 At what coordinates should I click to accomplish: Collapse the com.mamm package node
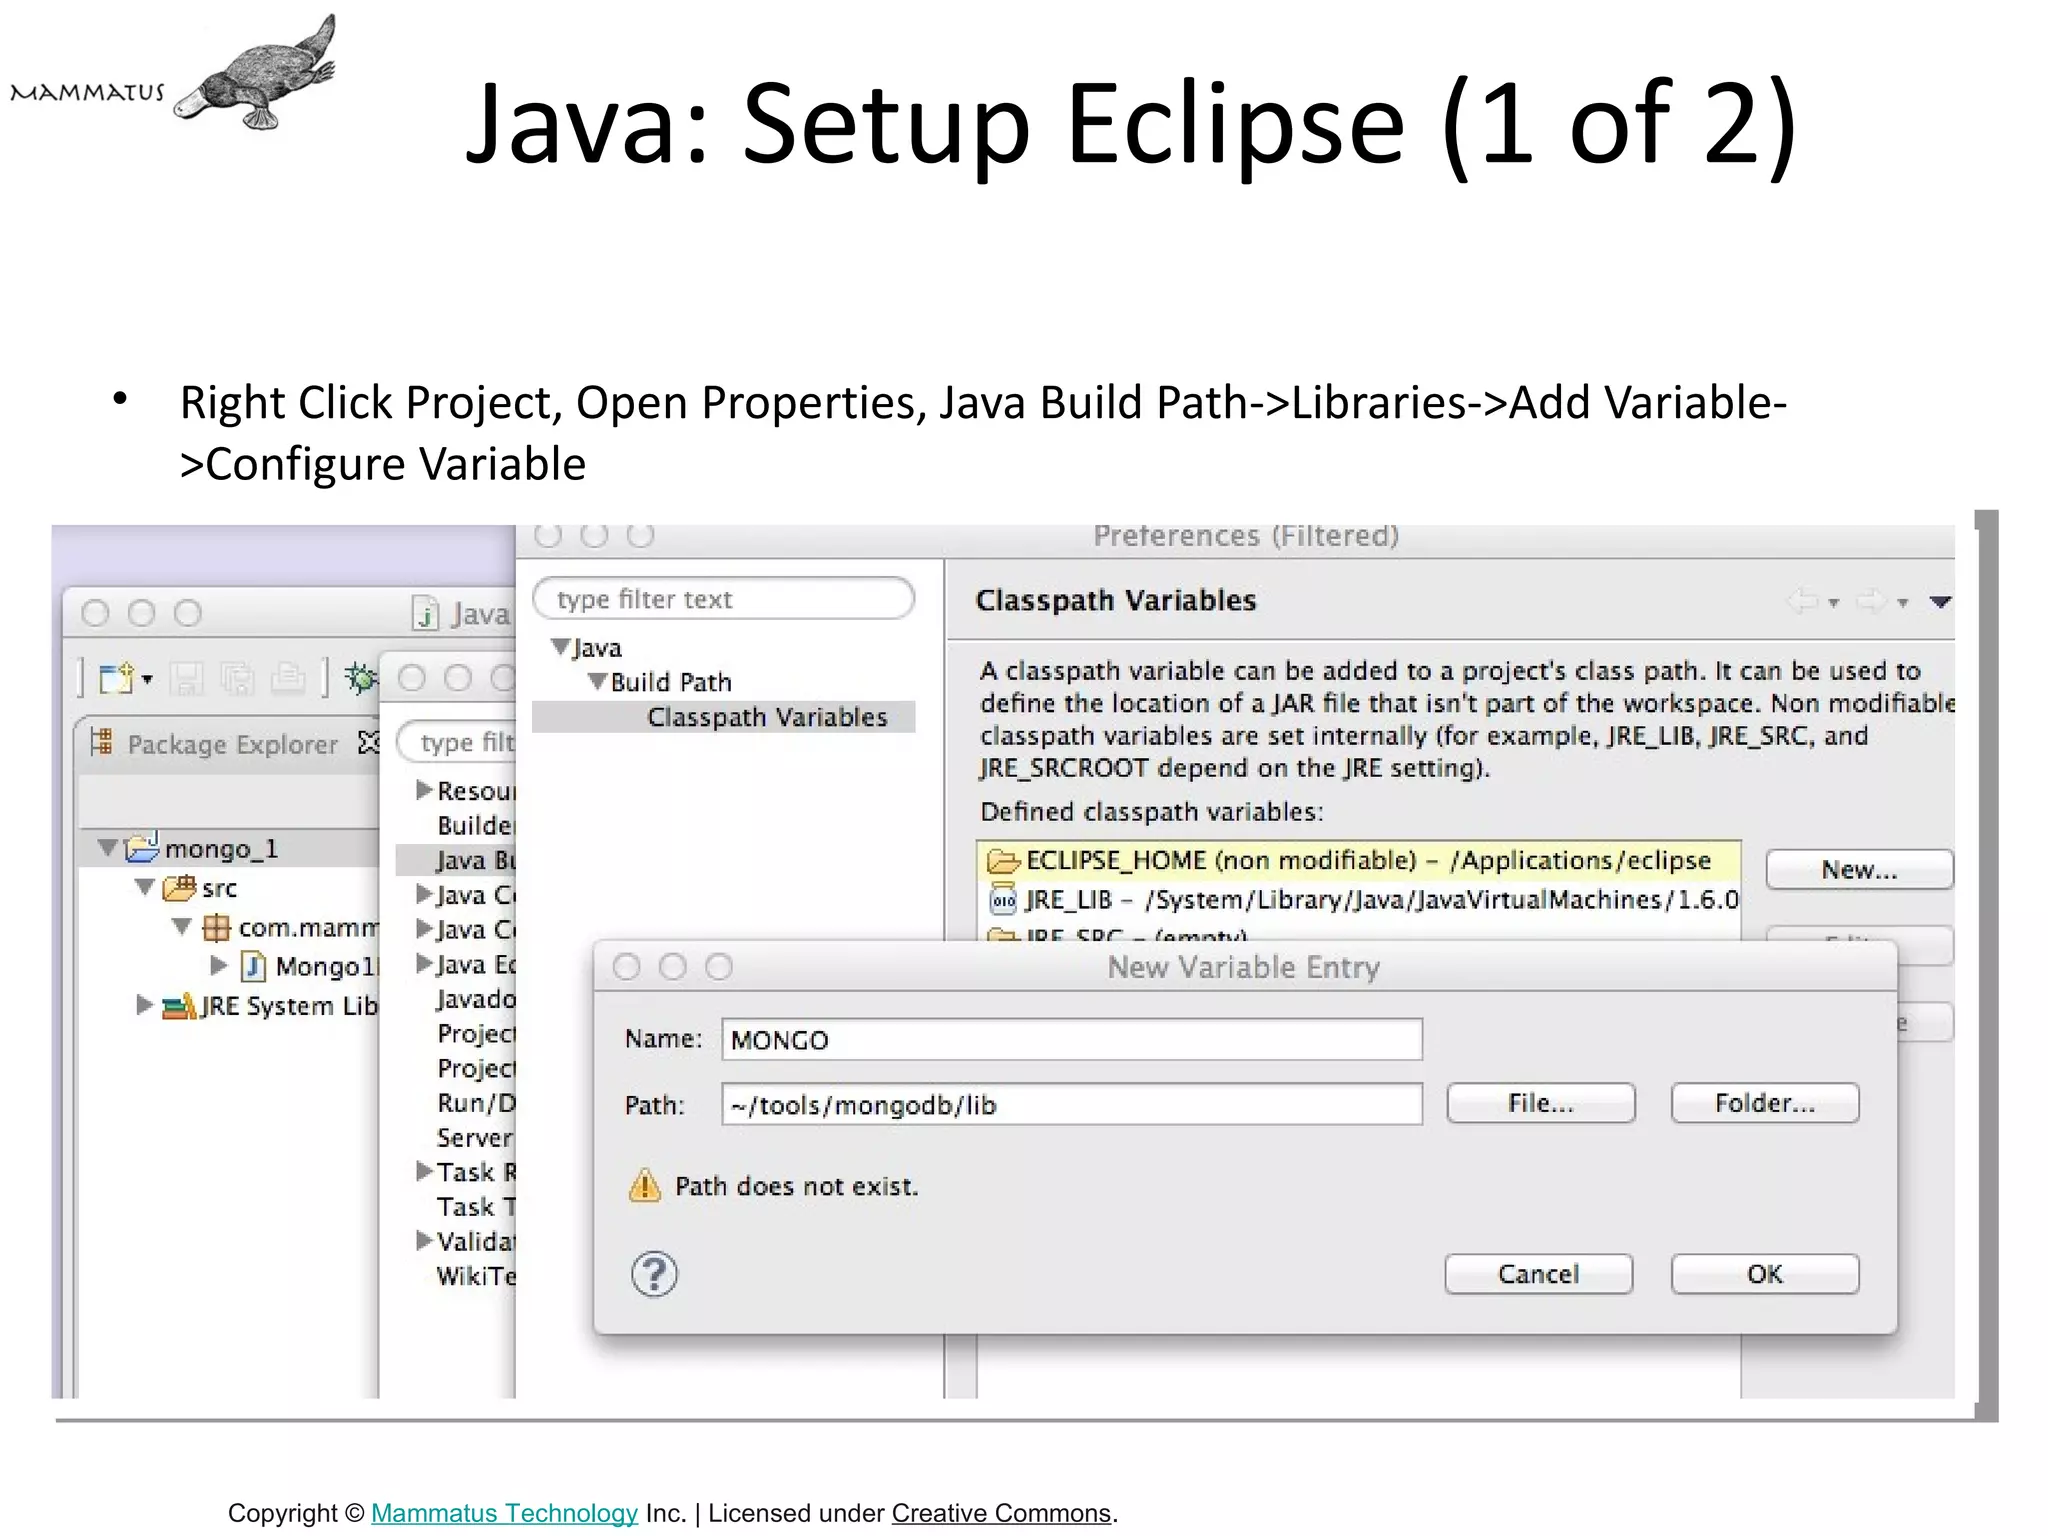182,926
